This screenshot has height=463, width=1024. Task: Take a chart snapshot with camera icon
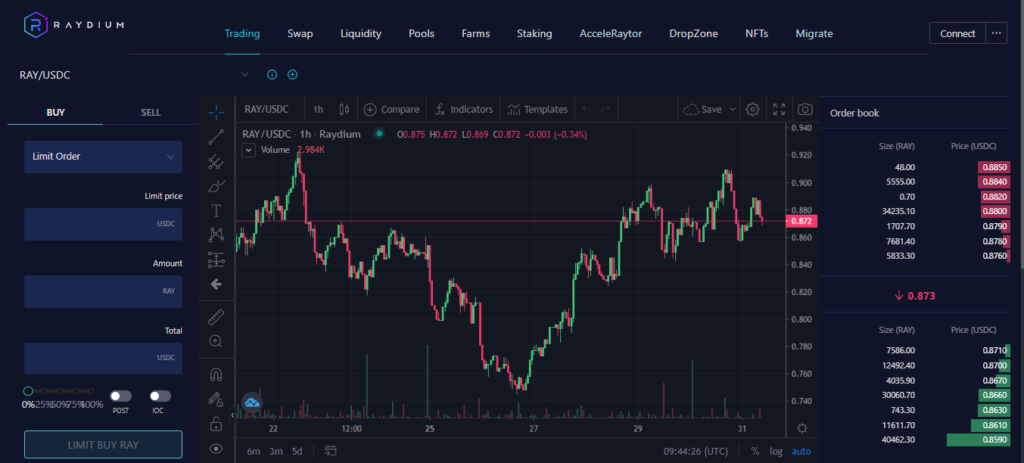pyautogui.click(x=805, y=109)
